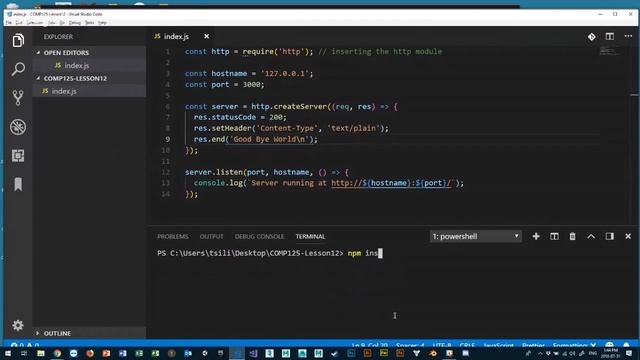Click the http URL link in console.log line
The image size is (640, 360).
(x=391, y=183)
